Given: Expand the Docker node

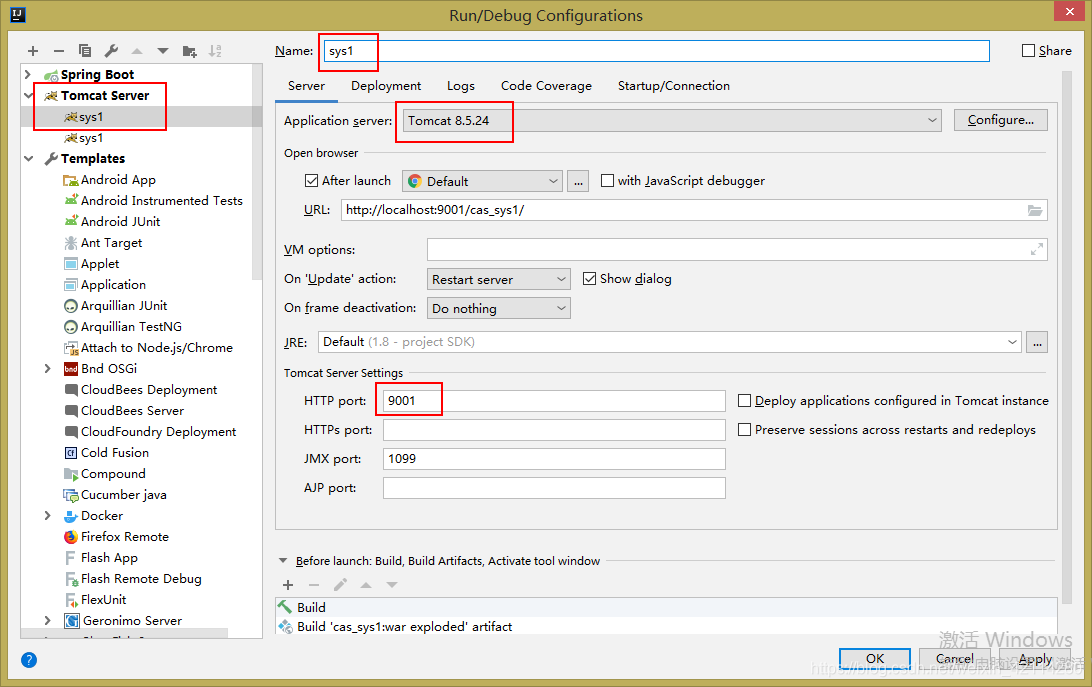Looking at the screenshot, I should click(47, 516).
